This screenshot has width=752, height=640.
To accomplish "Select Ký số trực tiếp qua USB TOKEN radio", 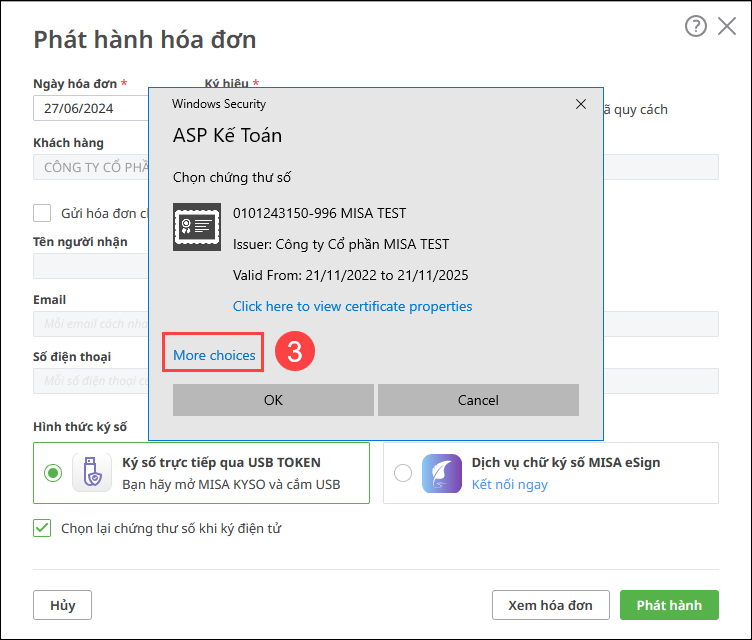I will [x=53, y=473].
